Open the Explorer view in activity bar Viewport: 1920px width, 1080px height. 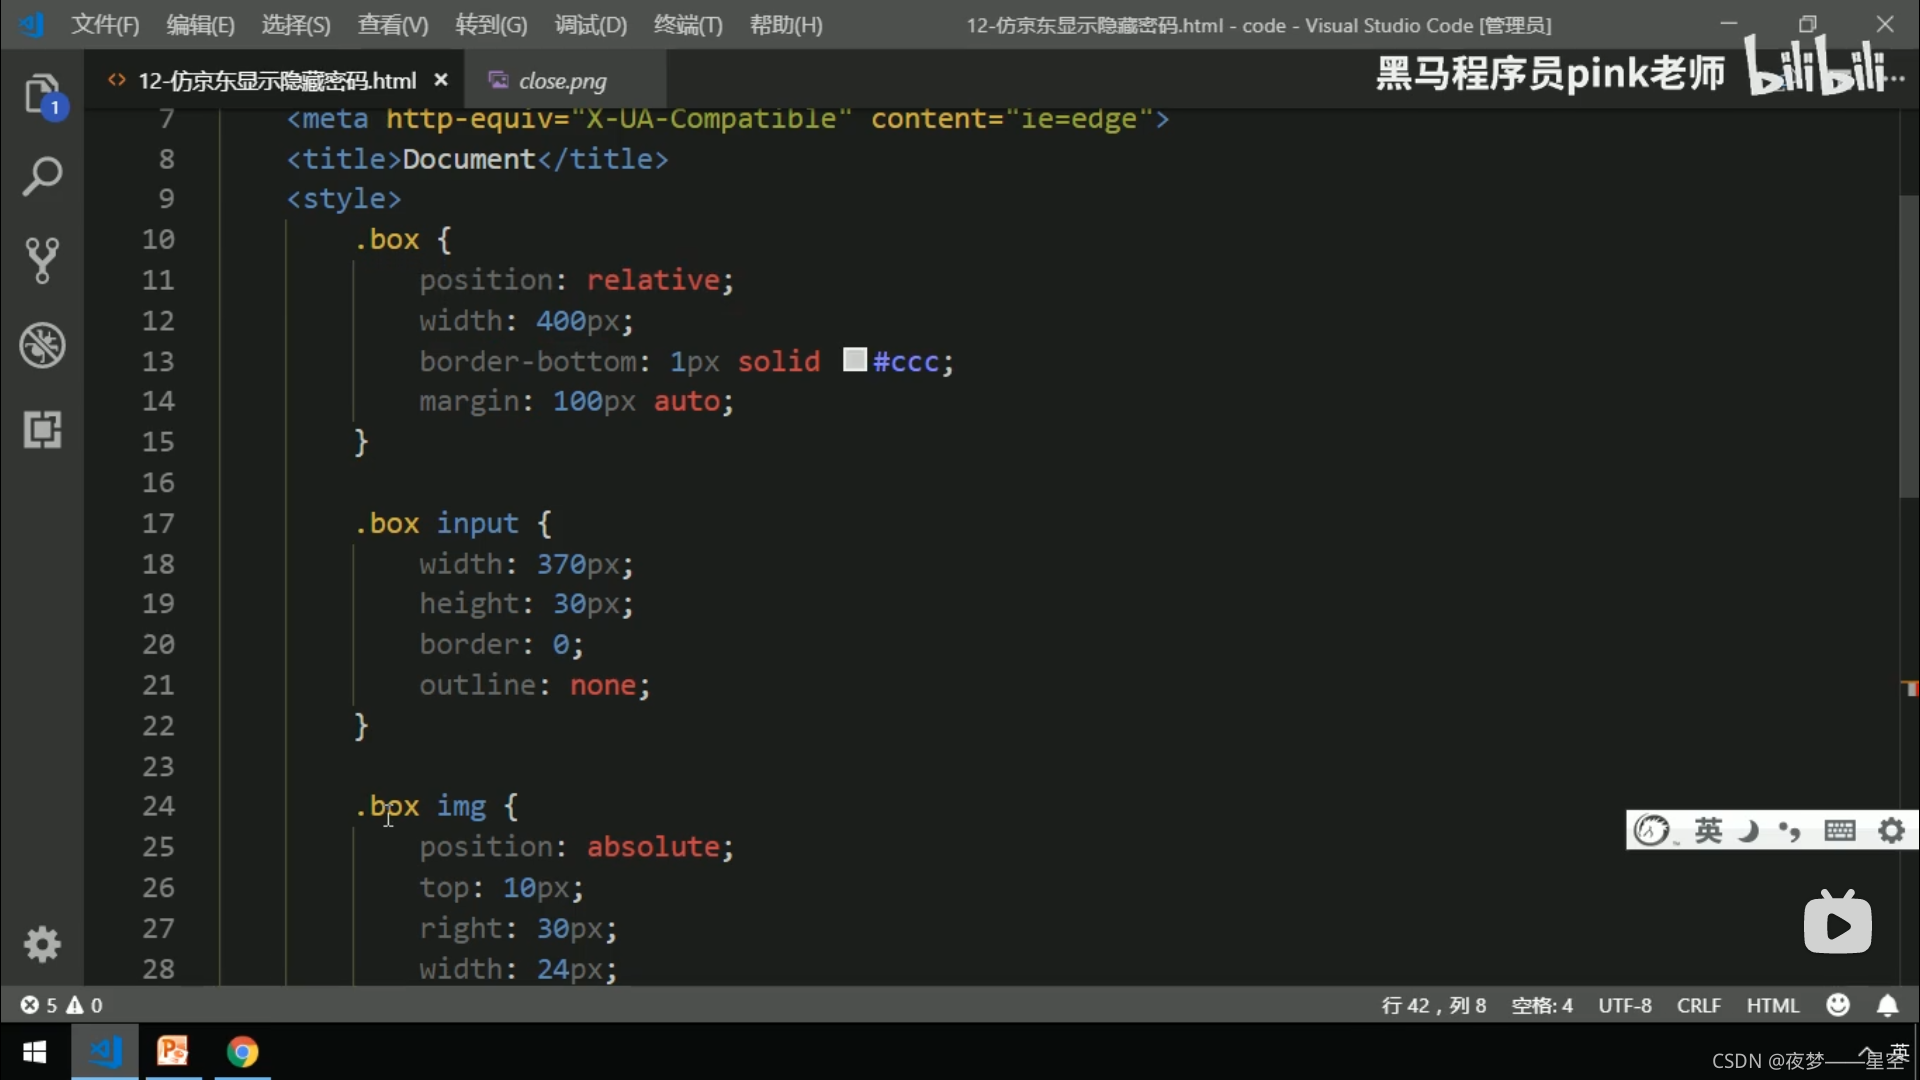42,96
